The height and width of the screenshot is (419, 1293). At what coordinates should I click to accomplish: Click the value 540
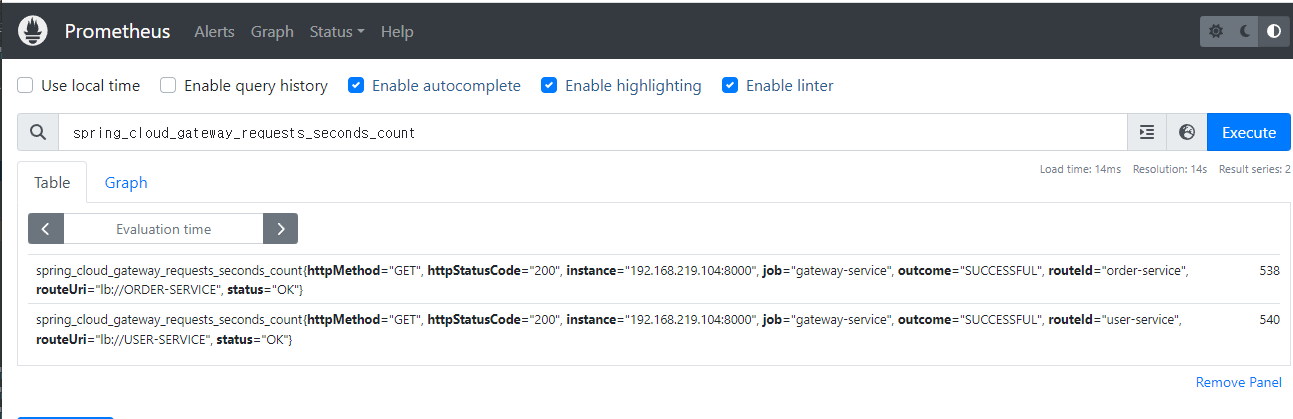click(x=1269, y=320)
